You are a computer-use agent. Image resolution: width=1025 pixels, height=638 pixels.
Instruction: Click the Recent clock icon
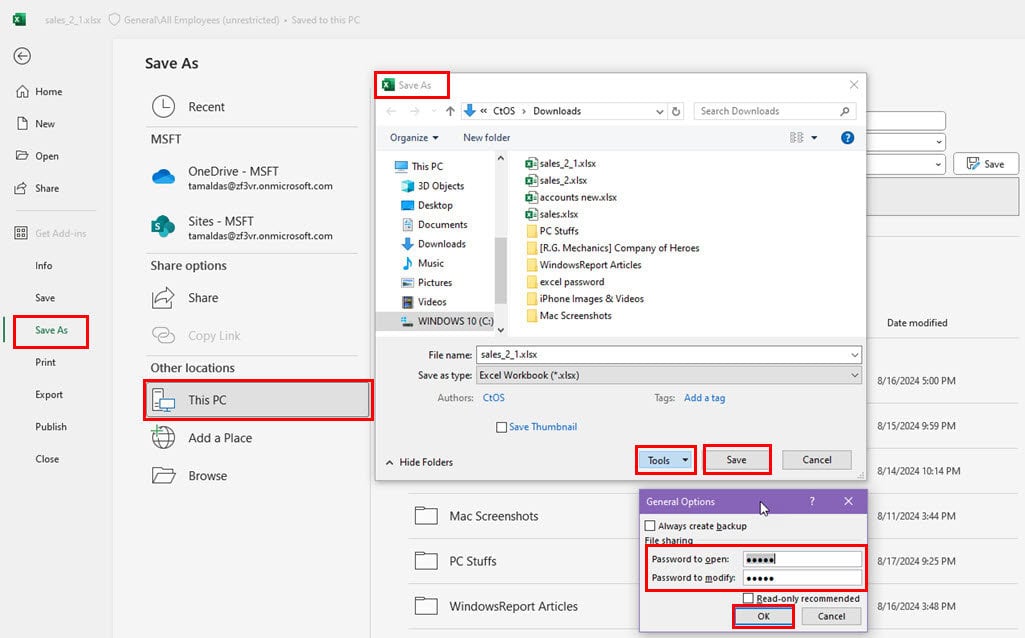point(163,107)
